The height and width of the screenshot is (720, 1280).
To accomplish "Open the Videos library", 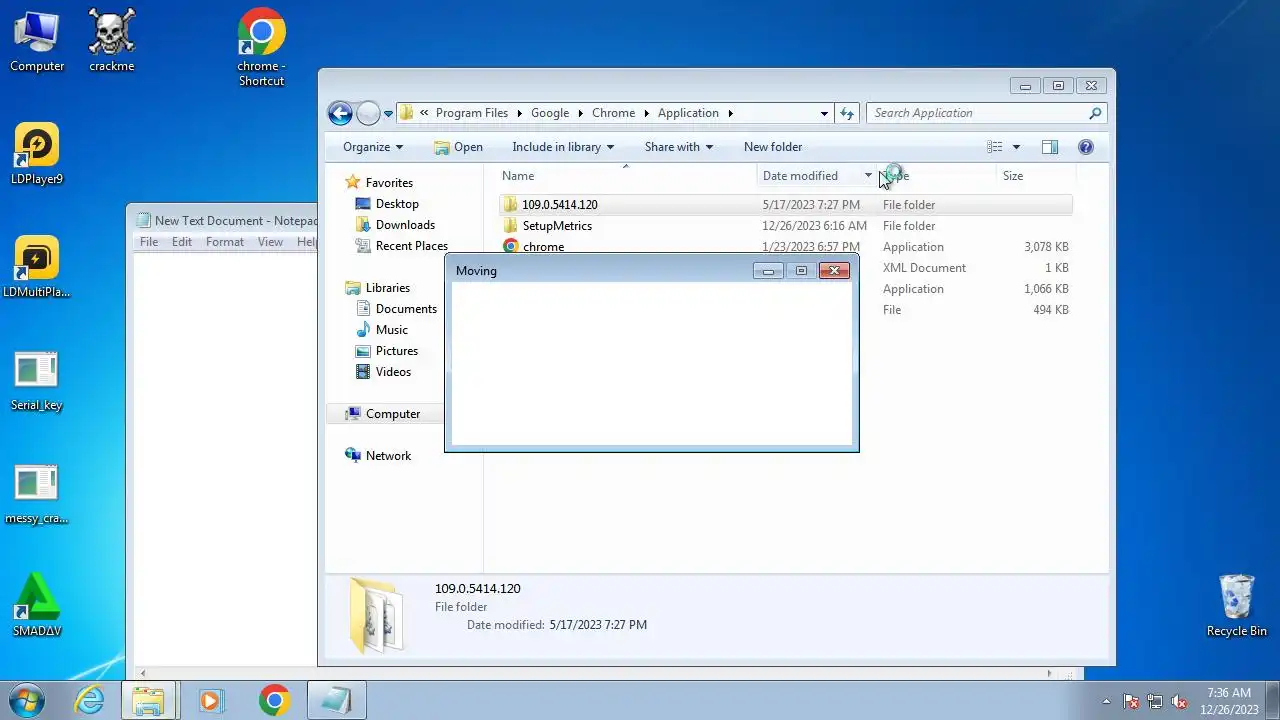I will click(x=393, y=372).
